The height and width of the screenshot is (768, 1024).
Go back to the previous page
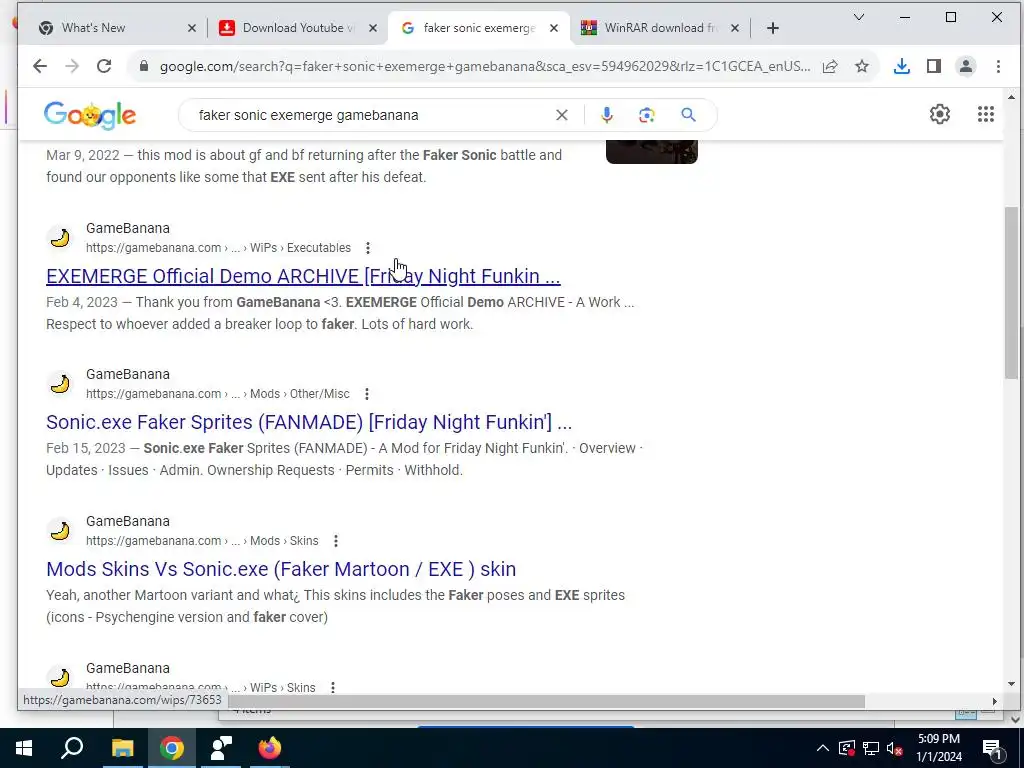[40, 66]
